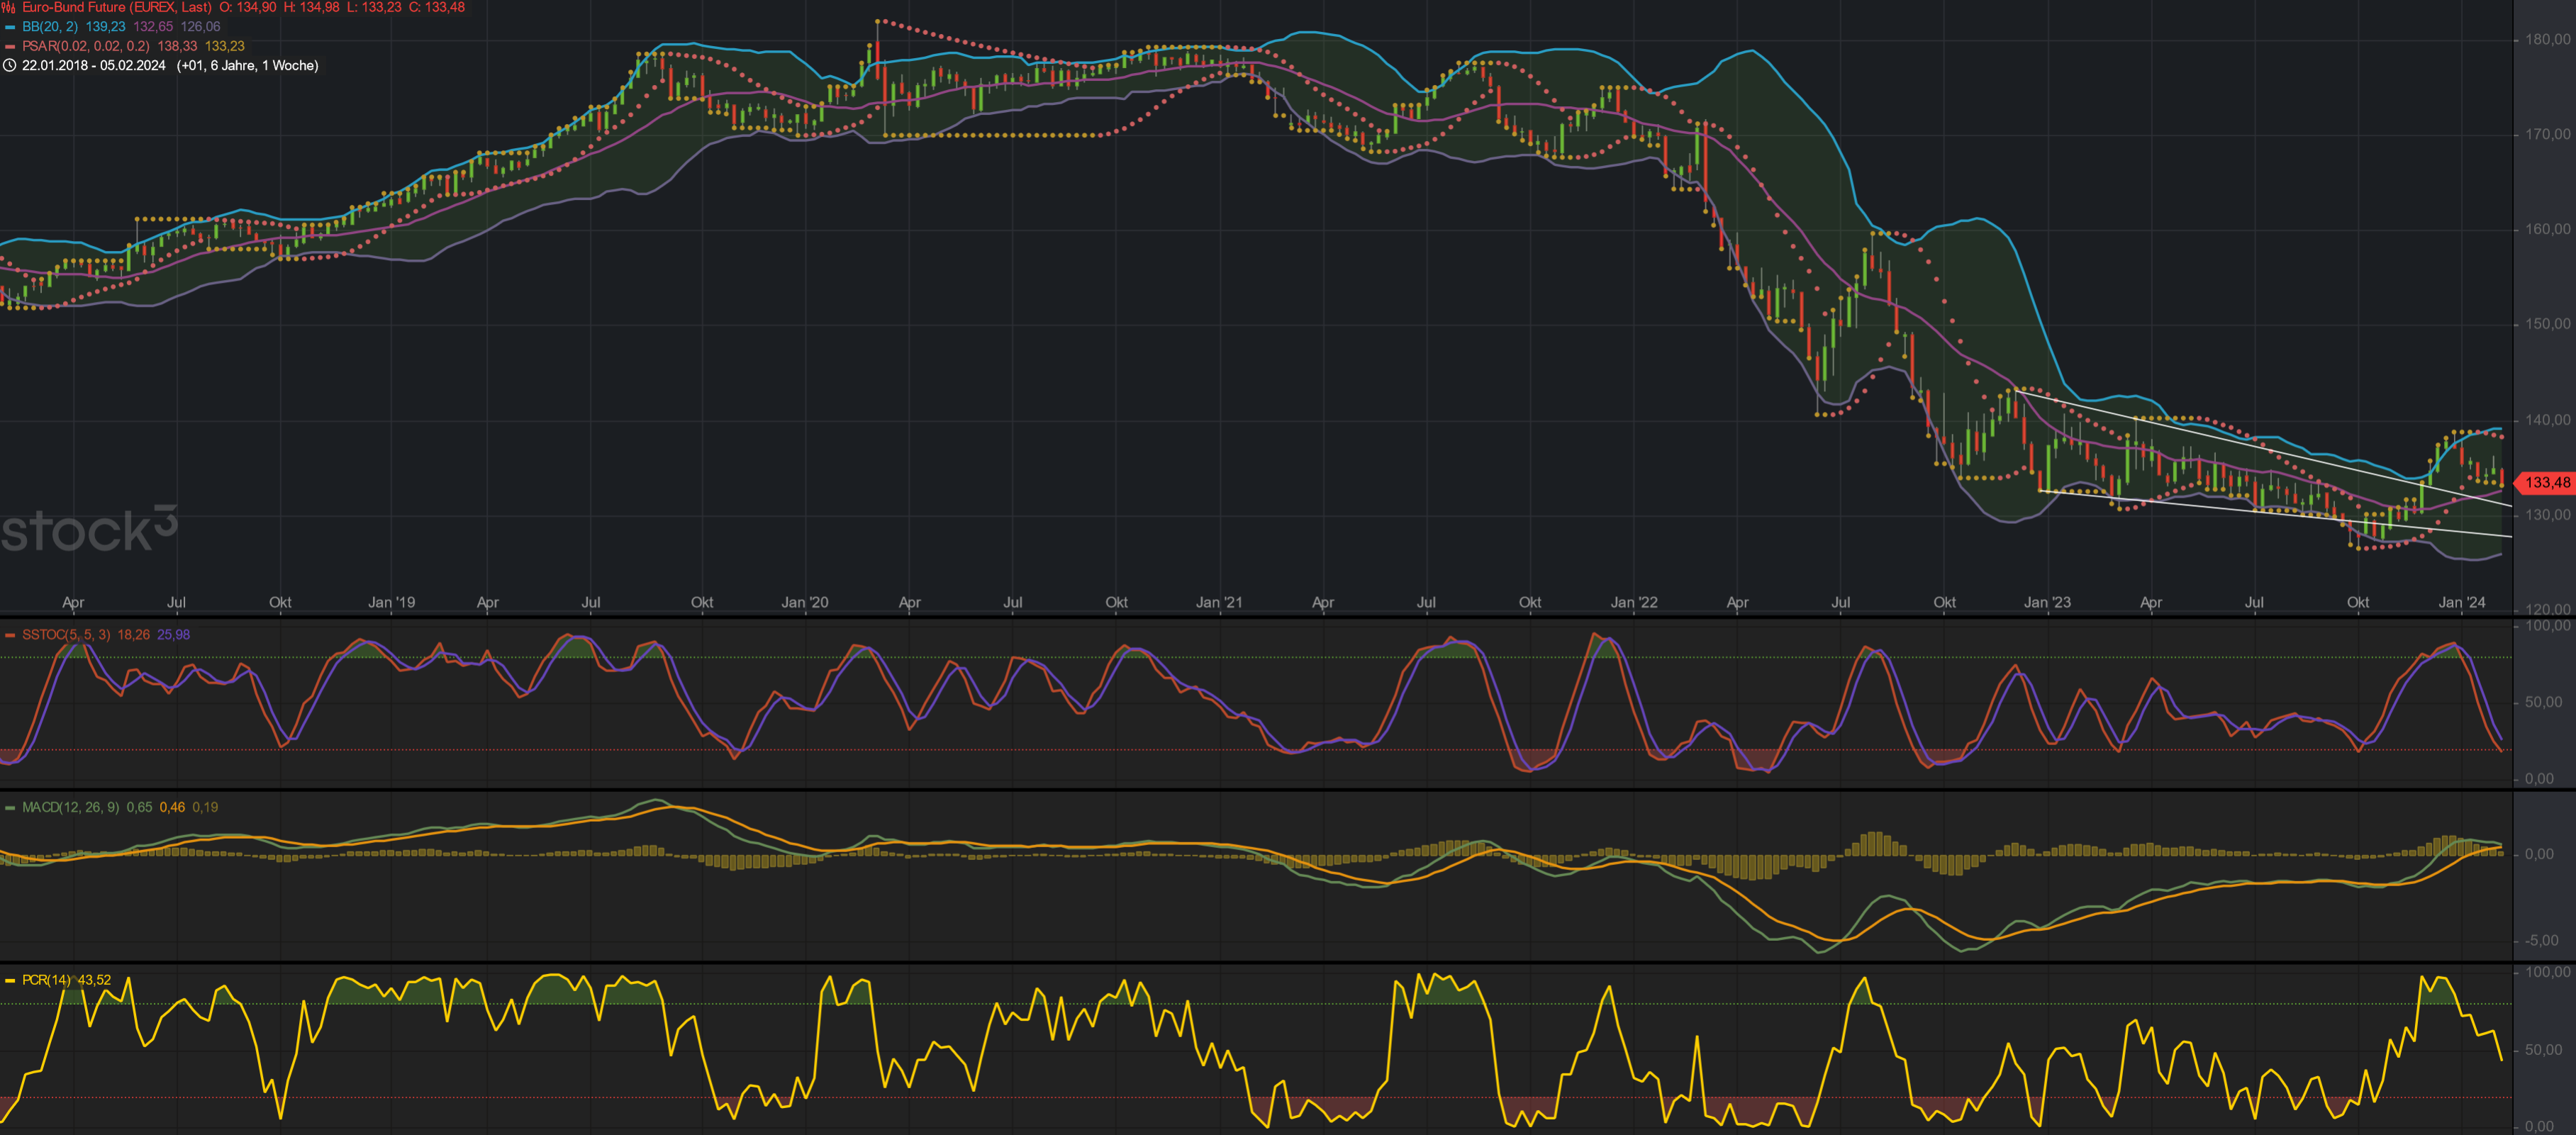Select the MACD(12, 26, 9) indicator label
The height and width of the screenshot is (1135, 2576).
pyautogui.click(x=70, y=808)
